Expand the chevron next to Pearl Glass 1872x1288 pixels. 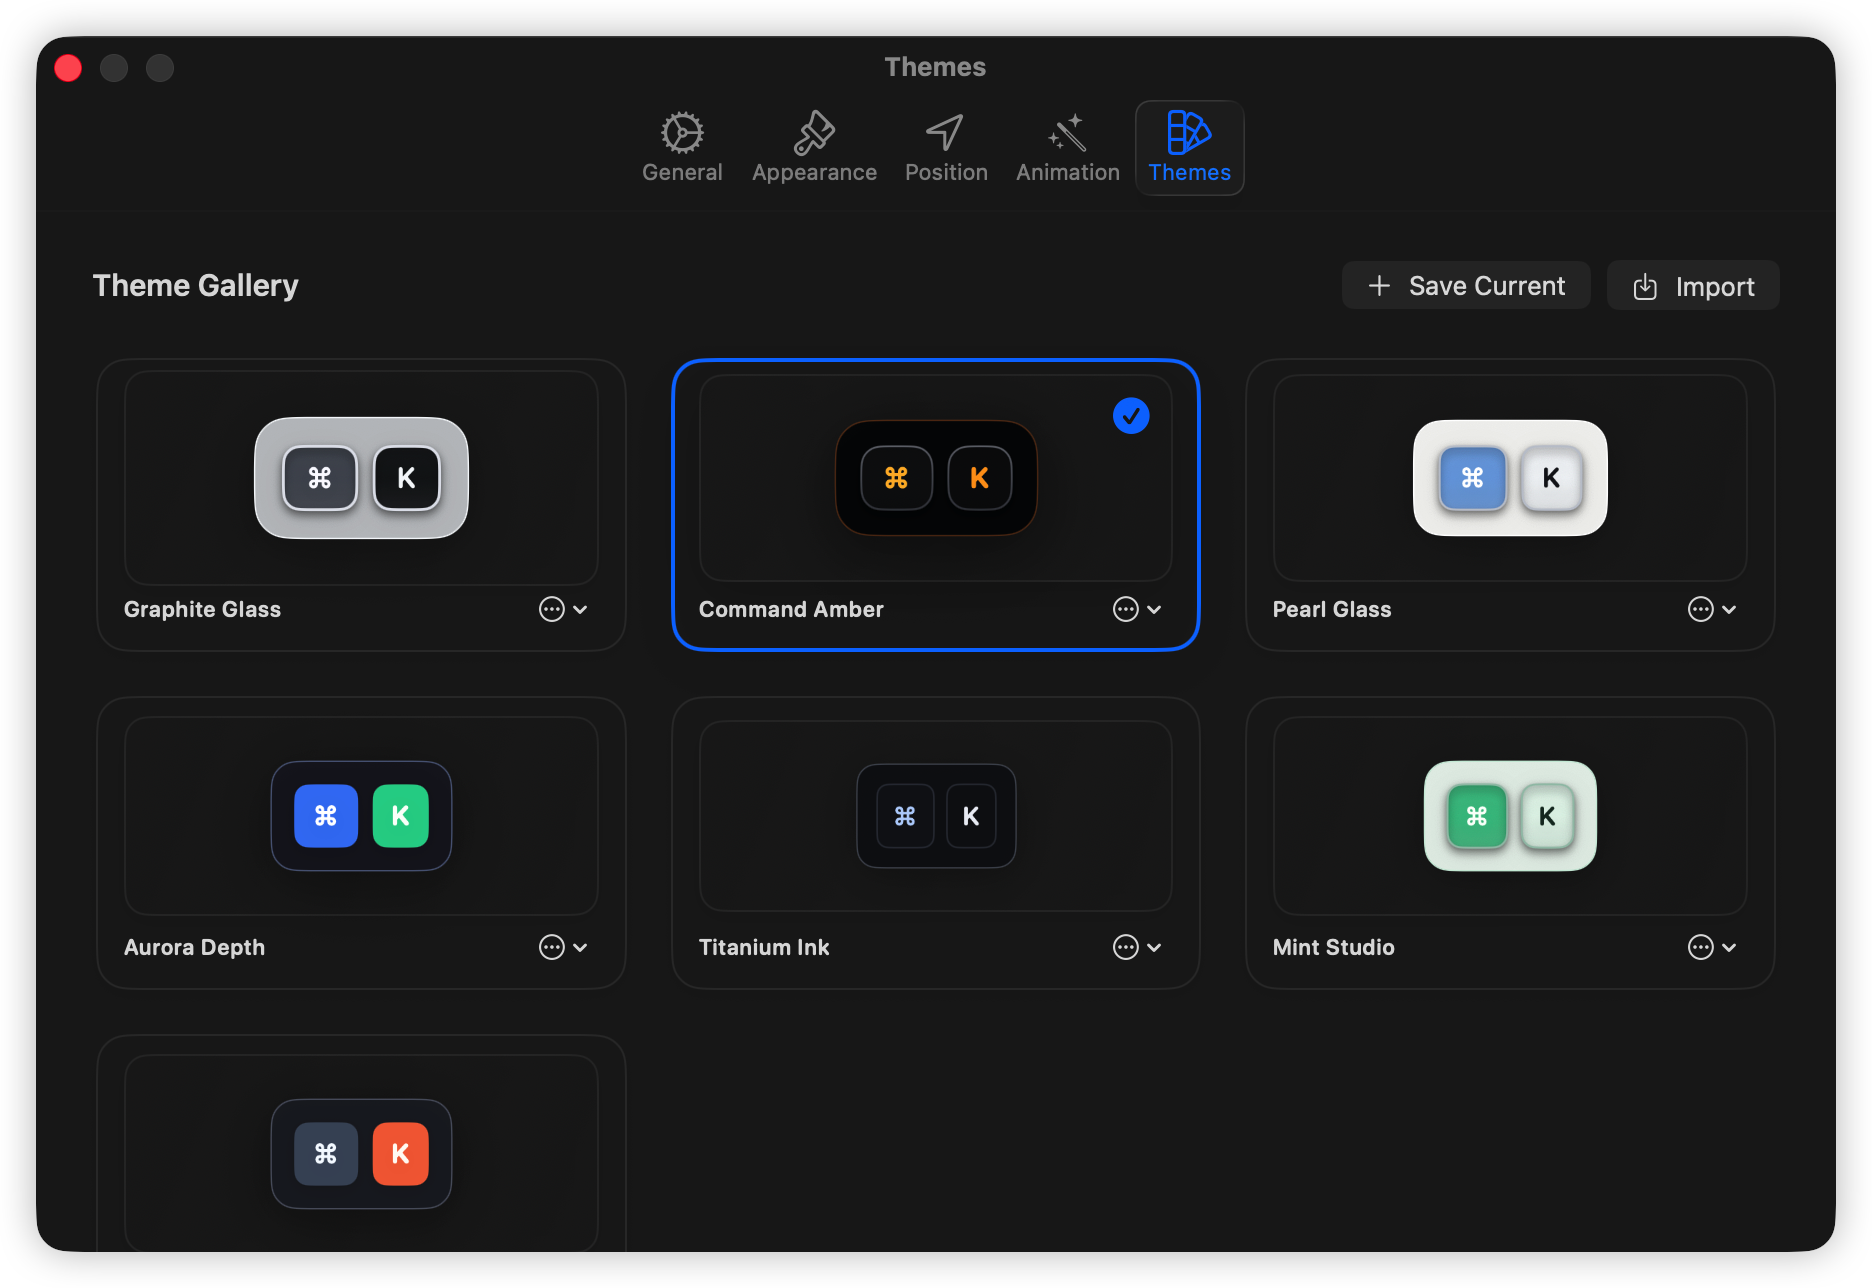[x=1729, y=610]
